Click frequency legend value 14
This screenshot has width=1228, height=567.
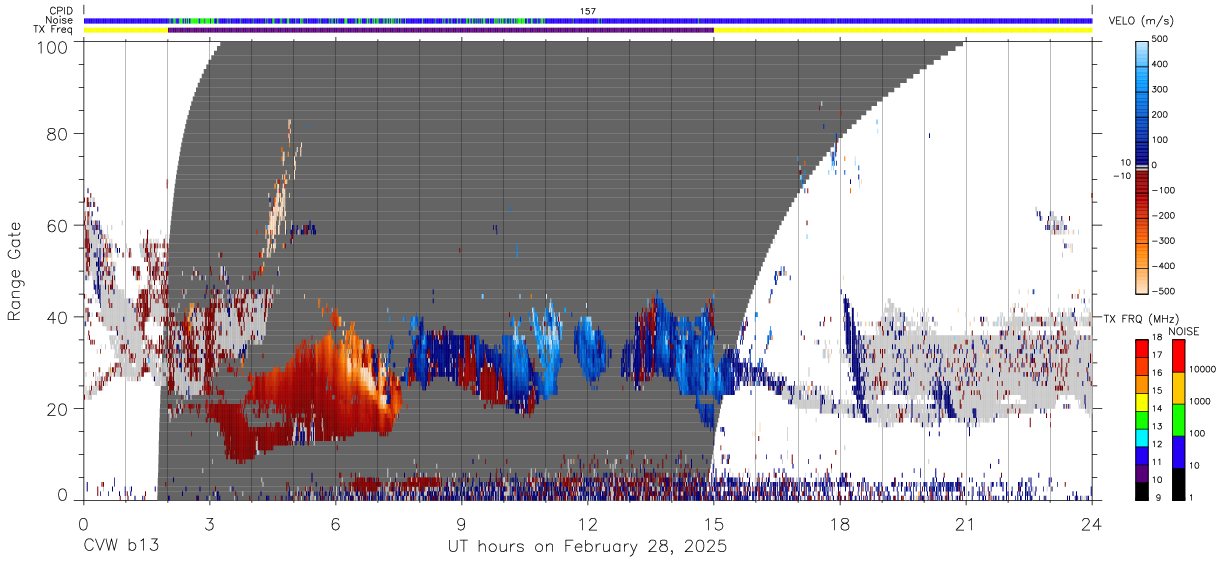[1156, 410]
